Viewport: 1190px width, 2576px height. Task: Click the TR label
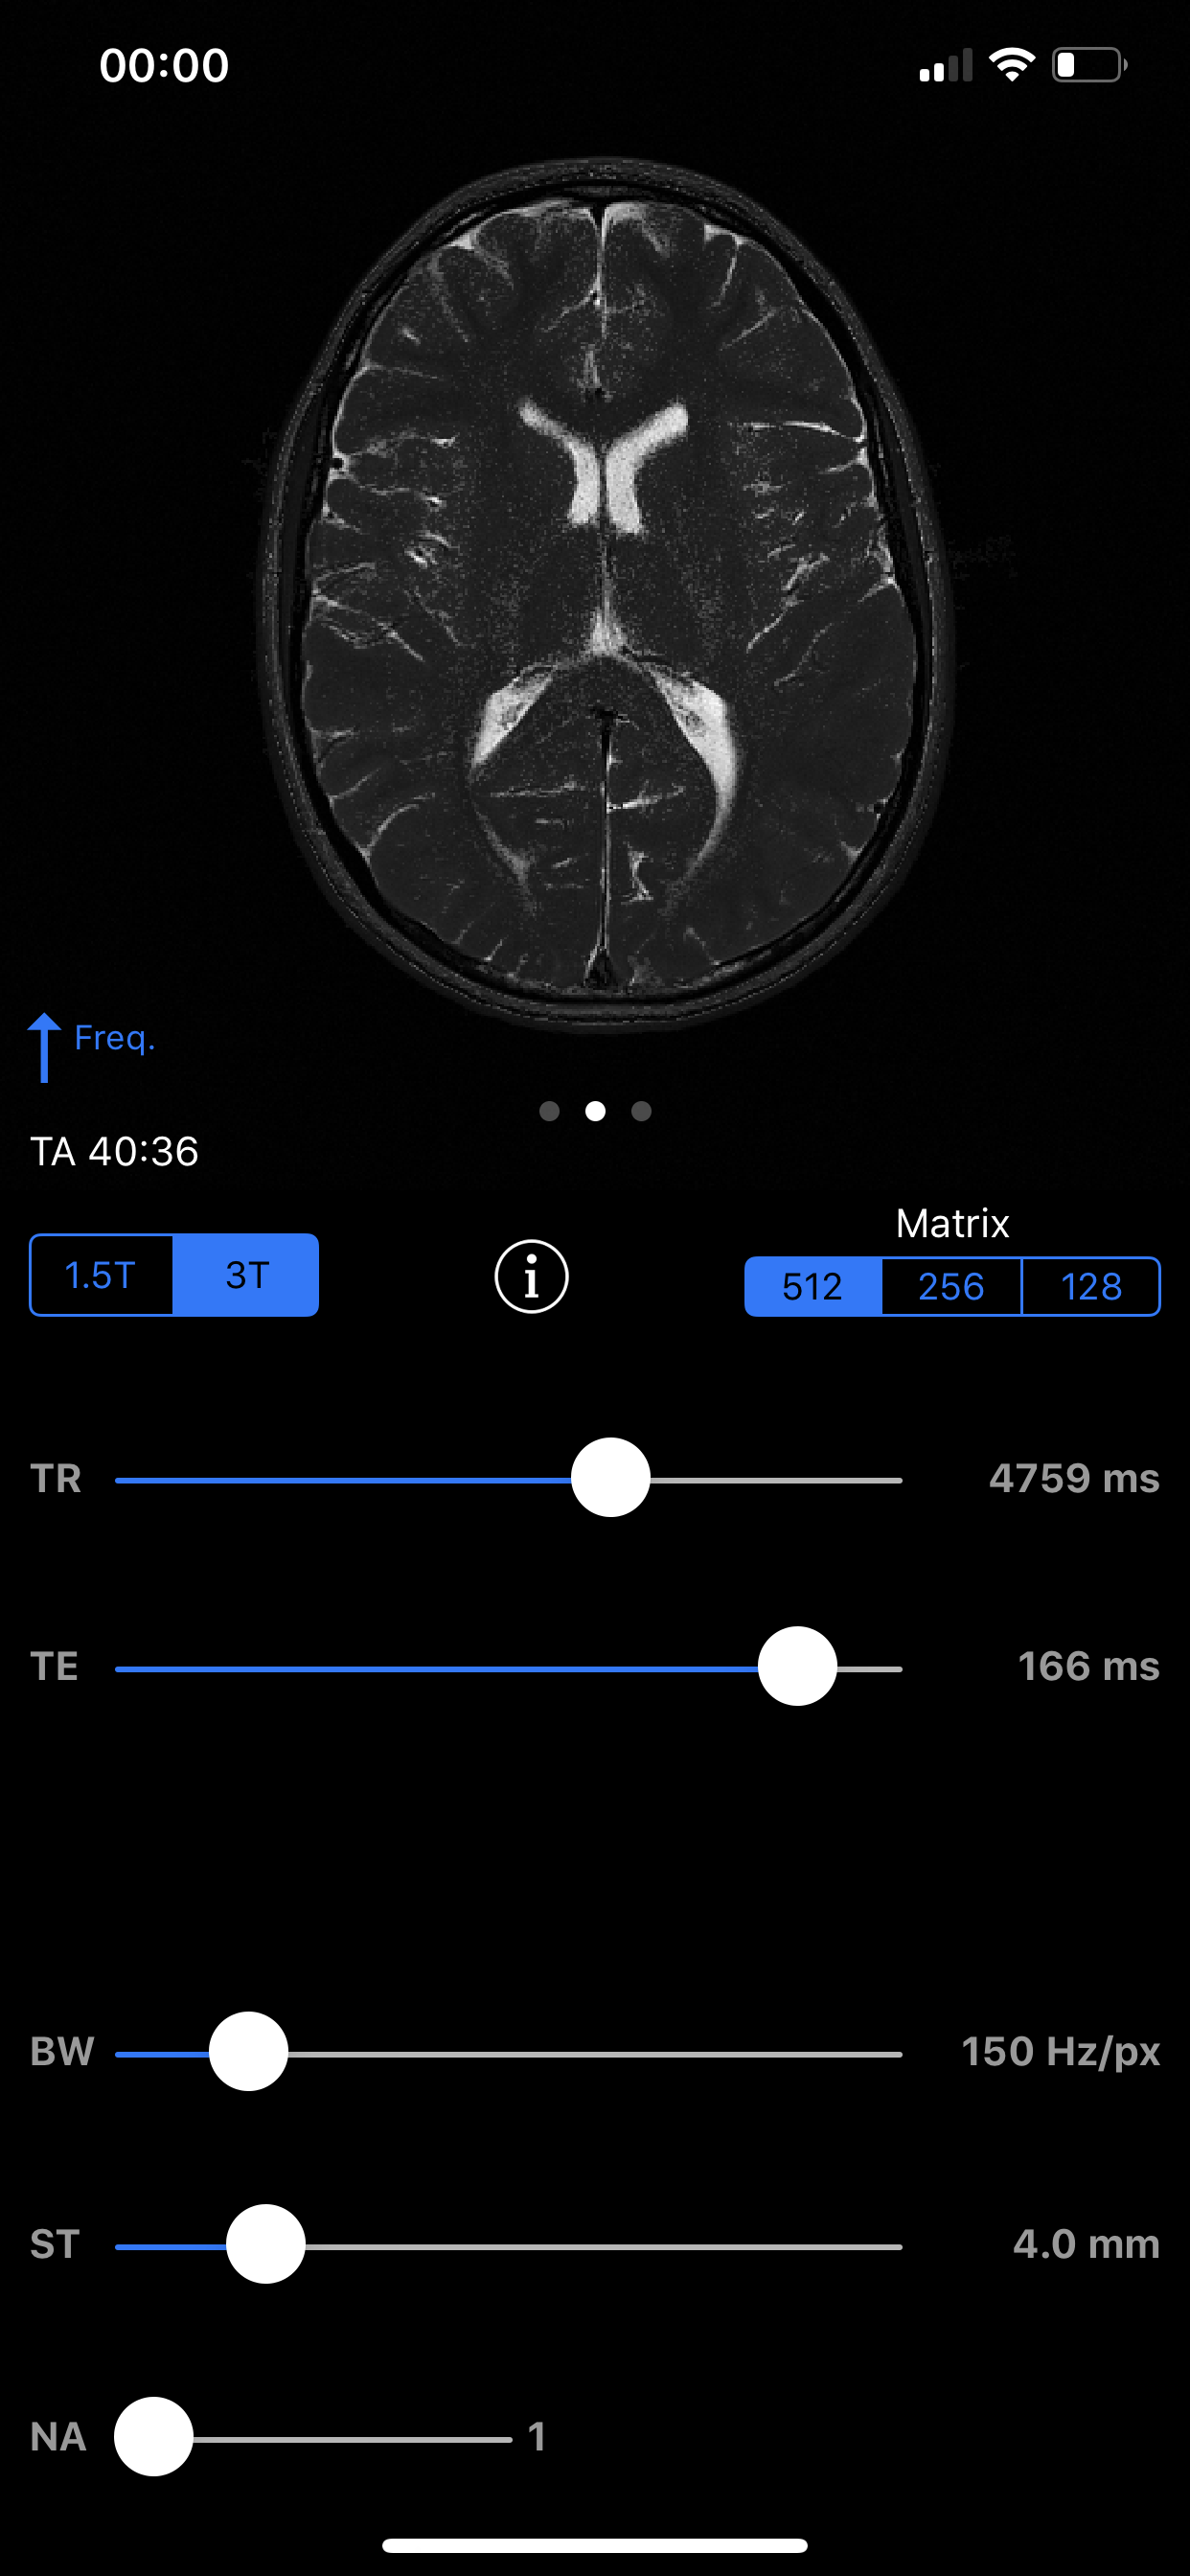[56, 1478]
